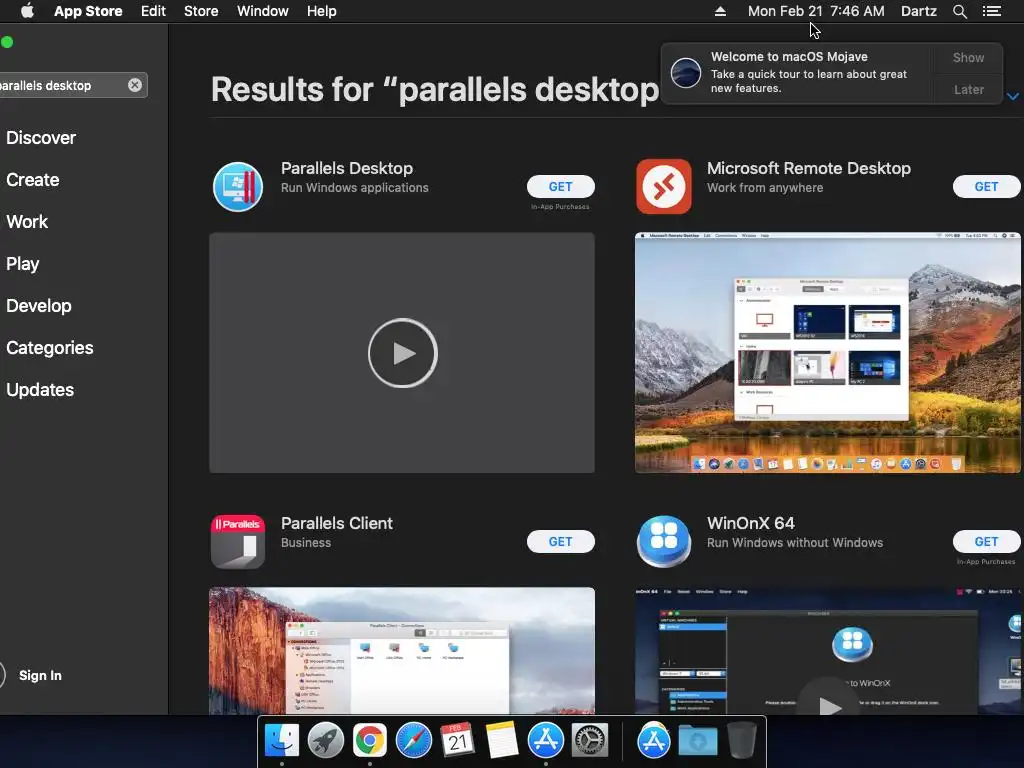Get the WinOnX 64 app
This screenshot has height=768, width=1024.
986,541
